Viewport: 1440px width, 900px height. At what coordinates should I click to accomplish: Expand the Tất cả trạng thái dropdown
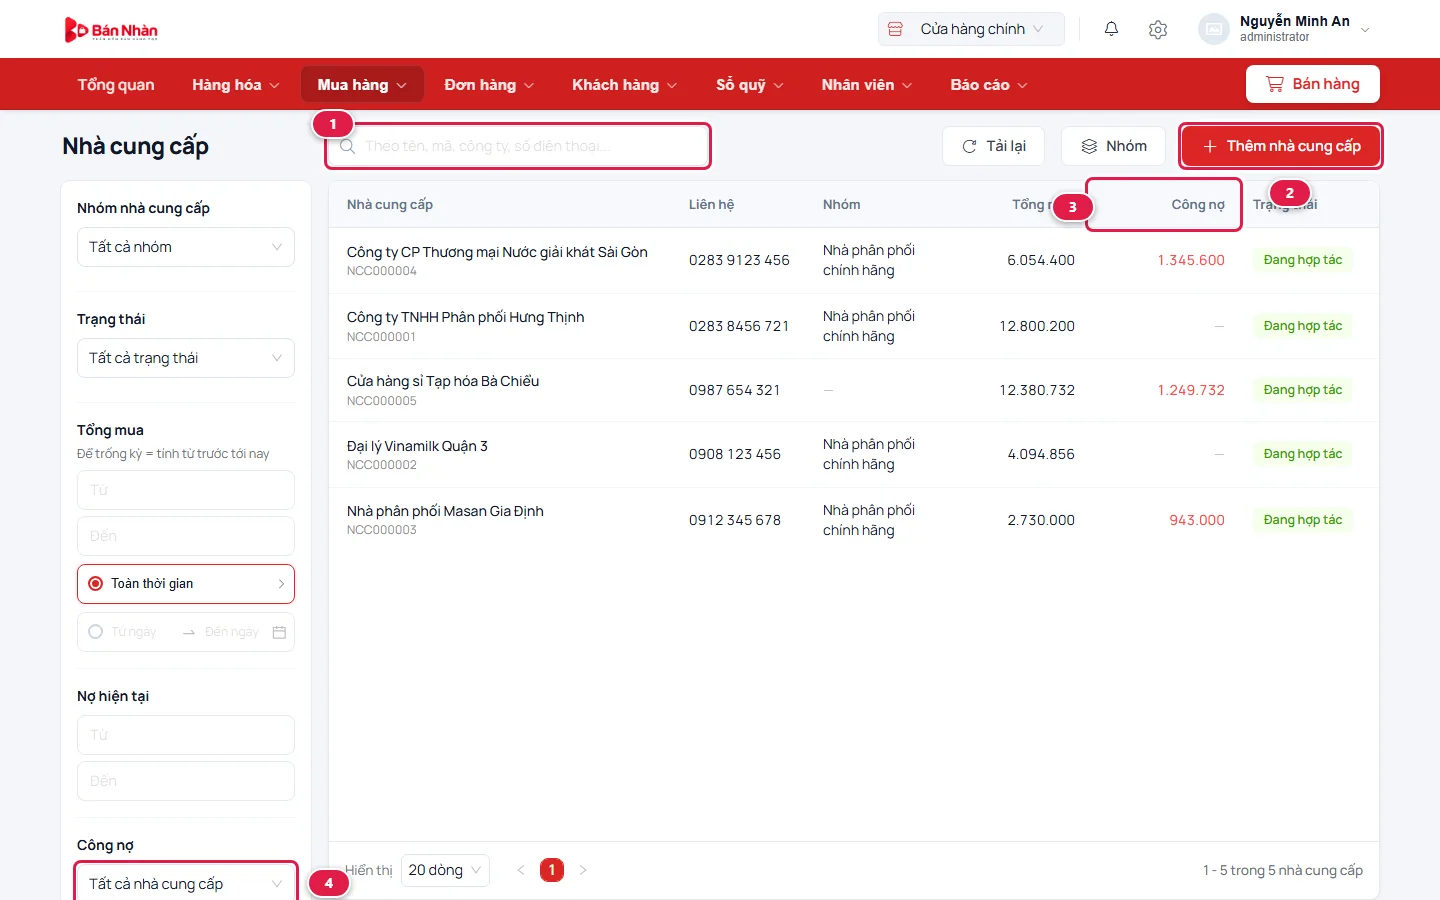click(x=186, y=358)
